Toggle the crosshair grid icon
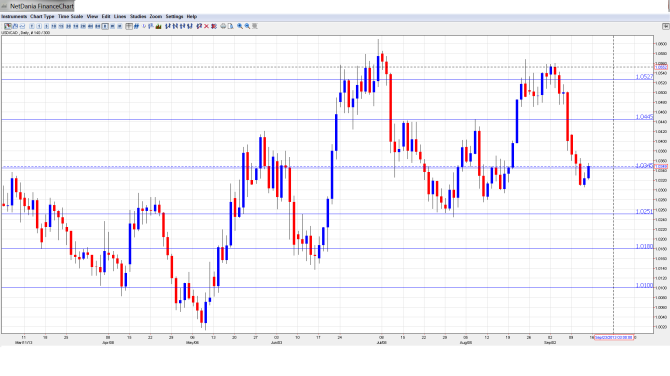 click(x=129, y=26)
